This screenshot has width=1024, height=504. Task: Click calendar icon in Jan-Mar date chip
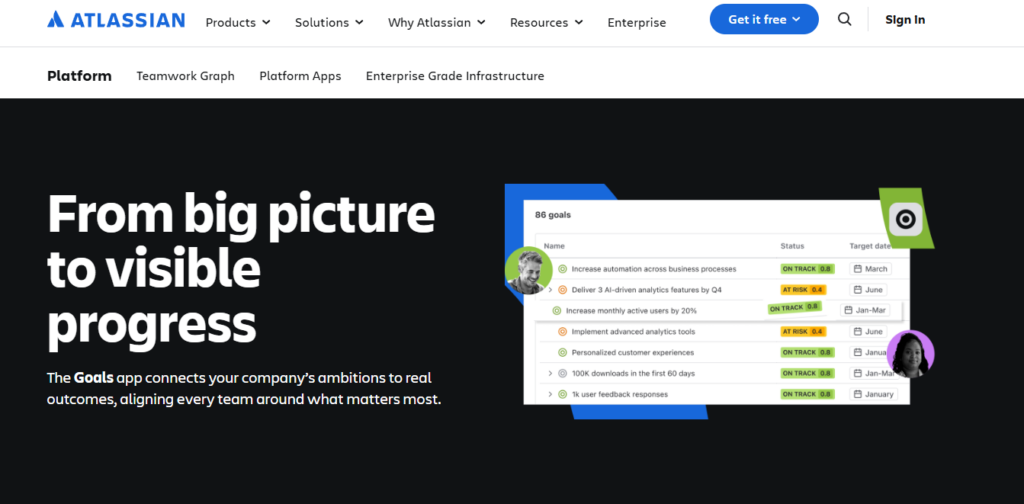point(848,311)
